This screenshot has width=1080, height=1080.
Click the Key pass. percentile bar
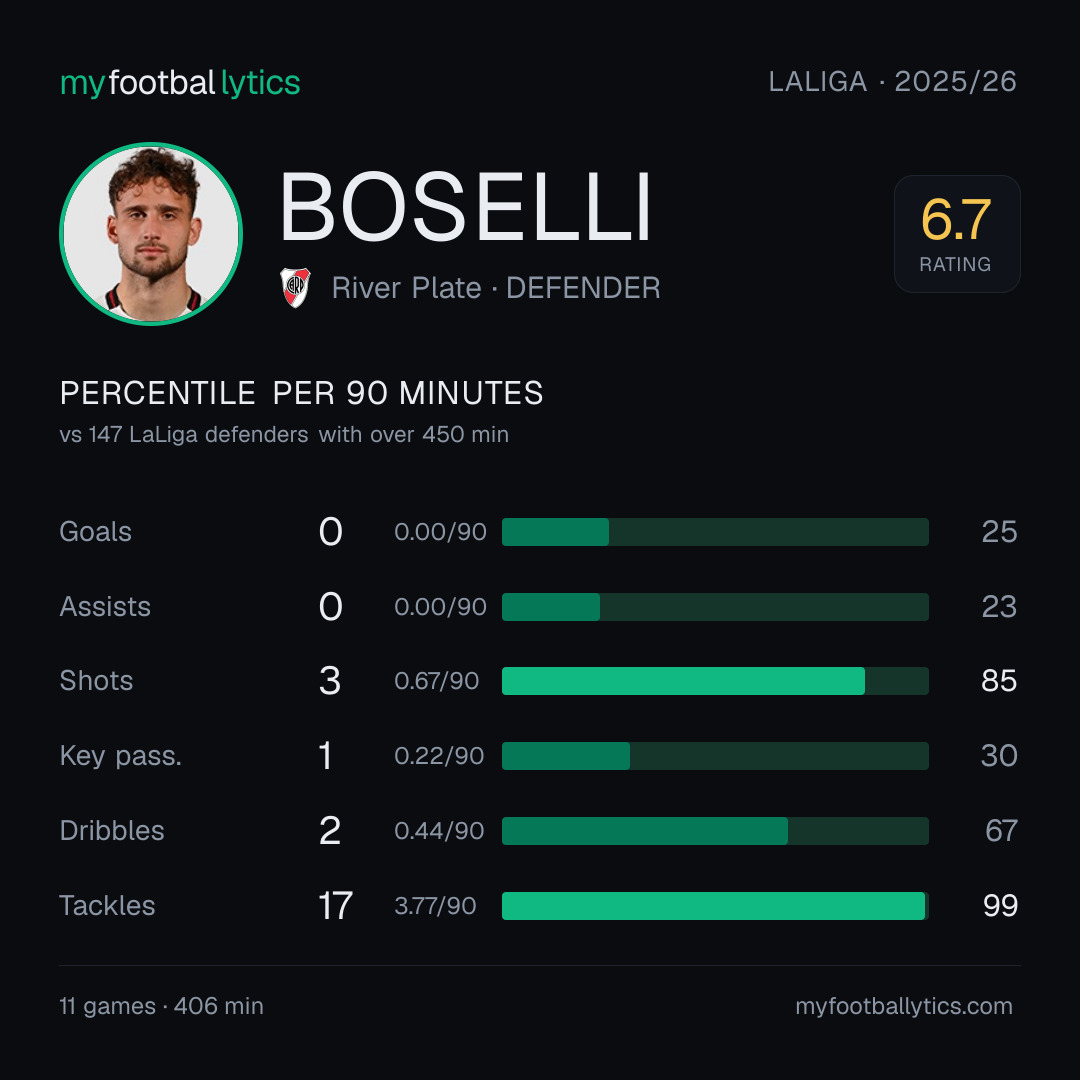point(715,756)
